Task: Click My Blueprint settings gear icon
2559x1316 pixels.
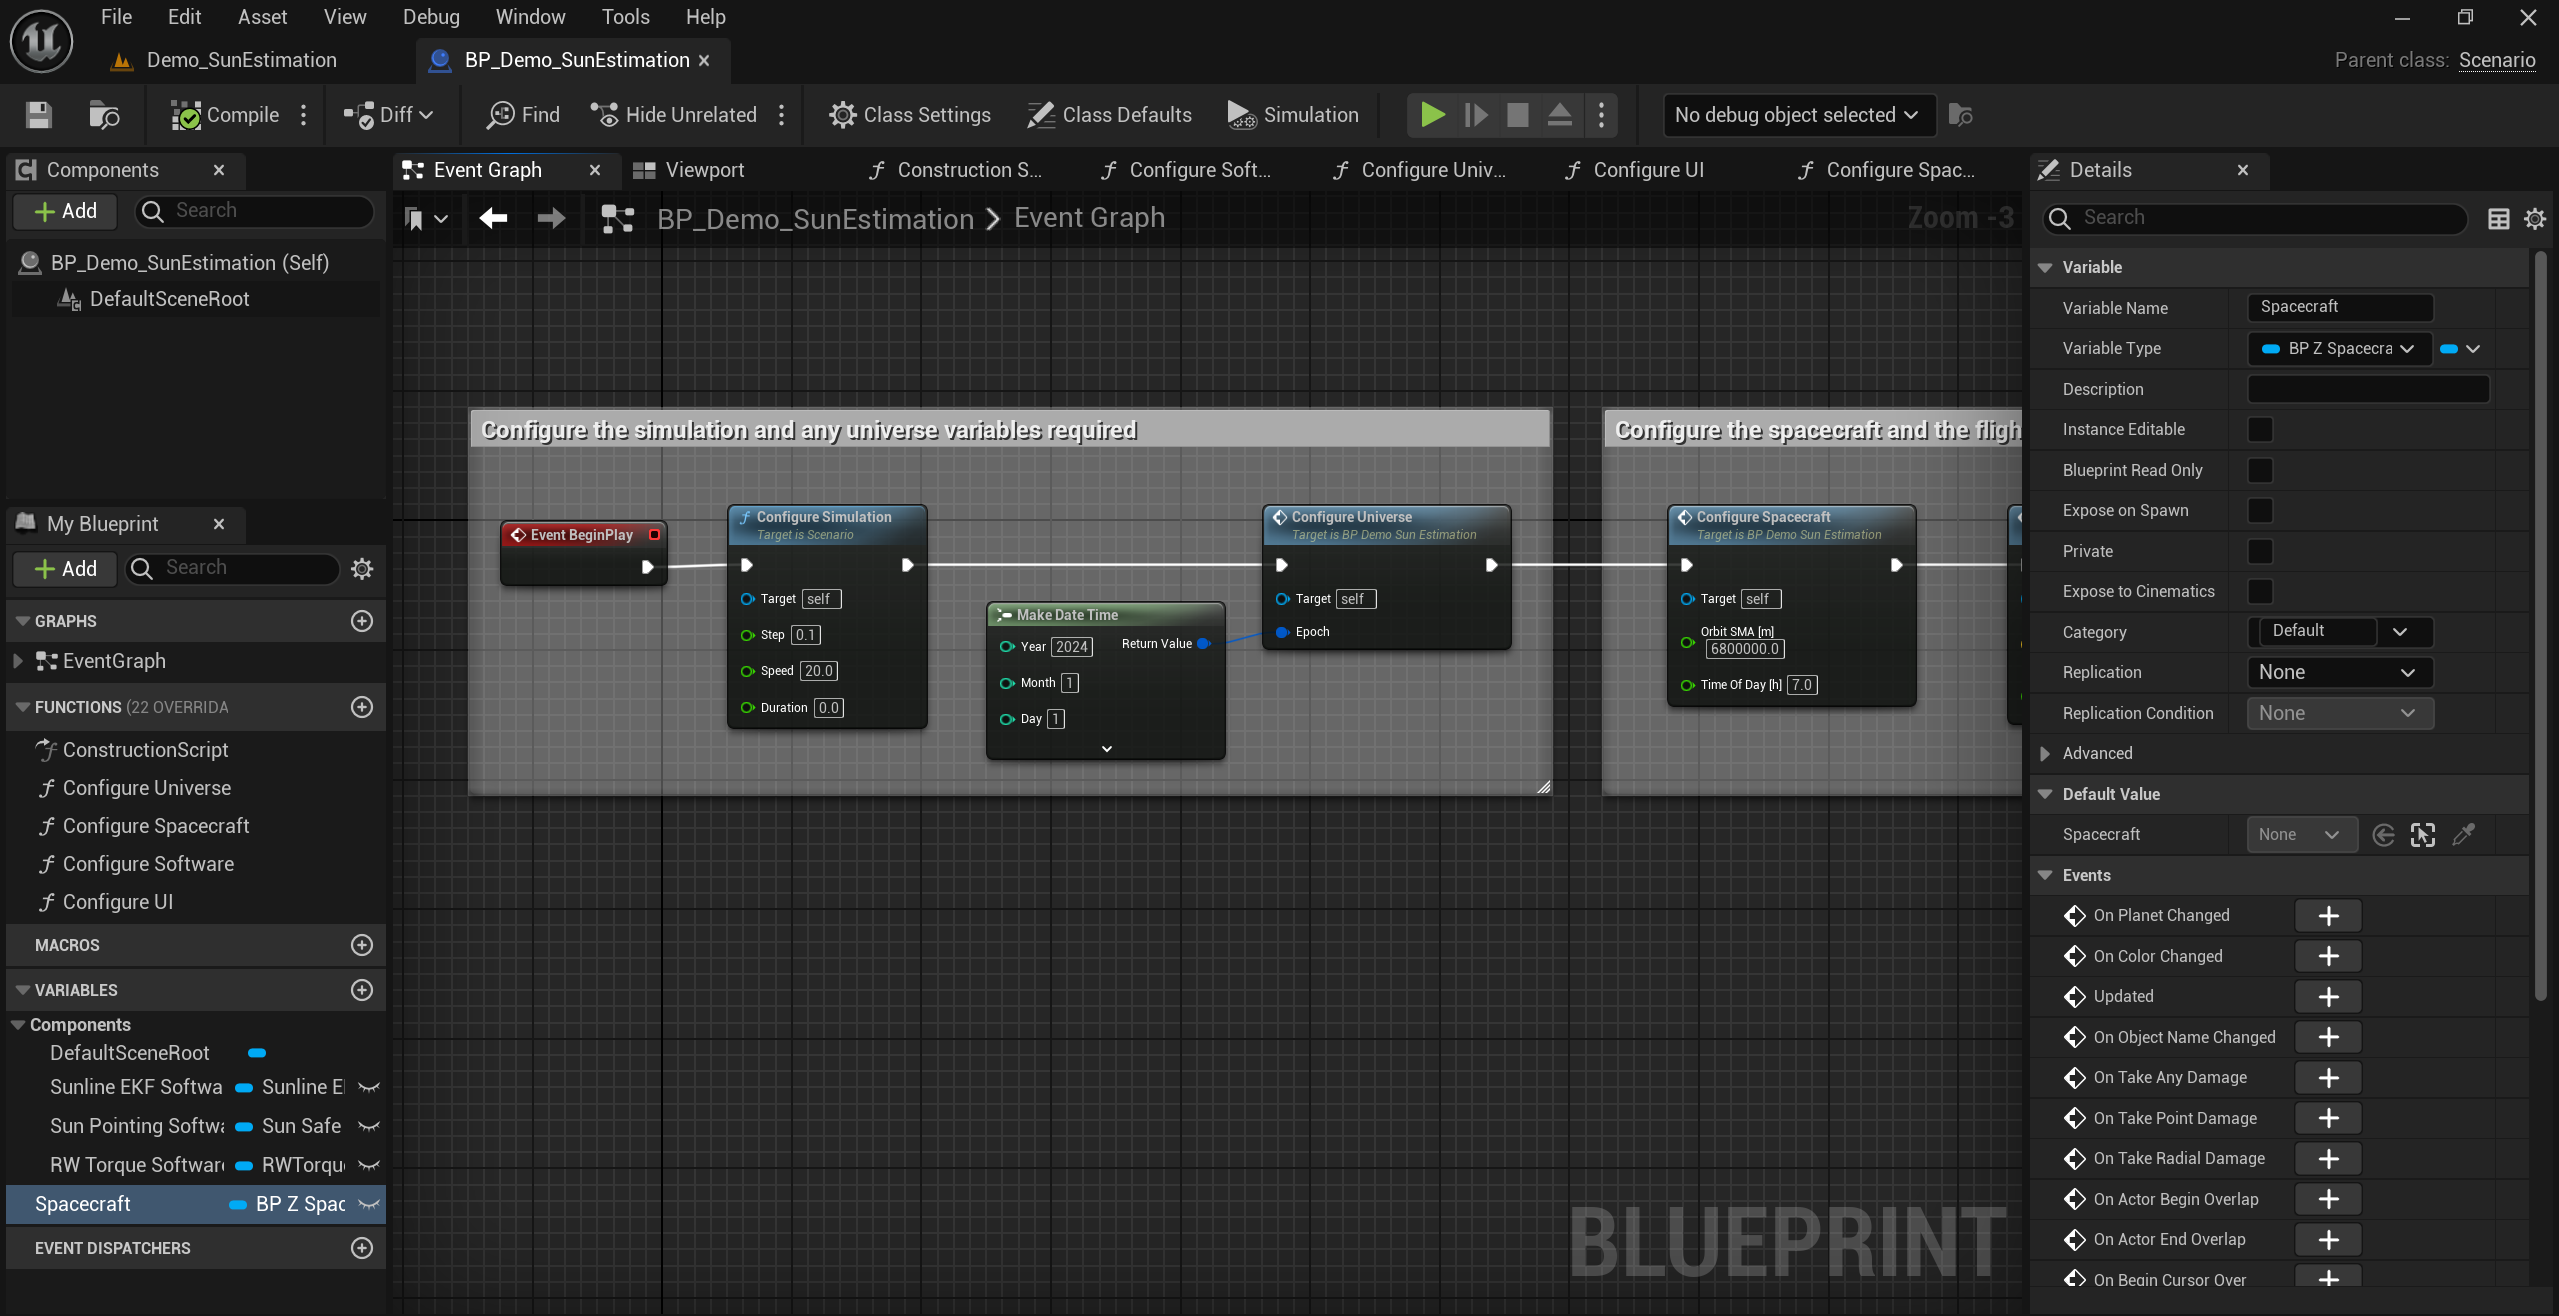Action: coord(362,568)
